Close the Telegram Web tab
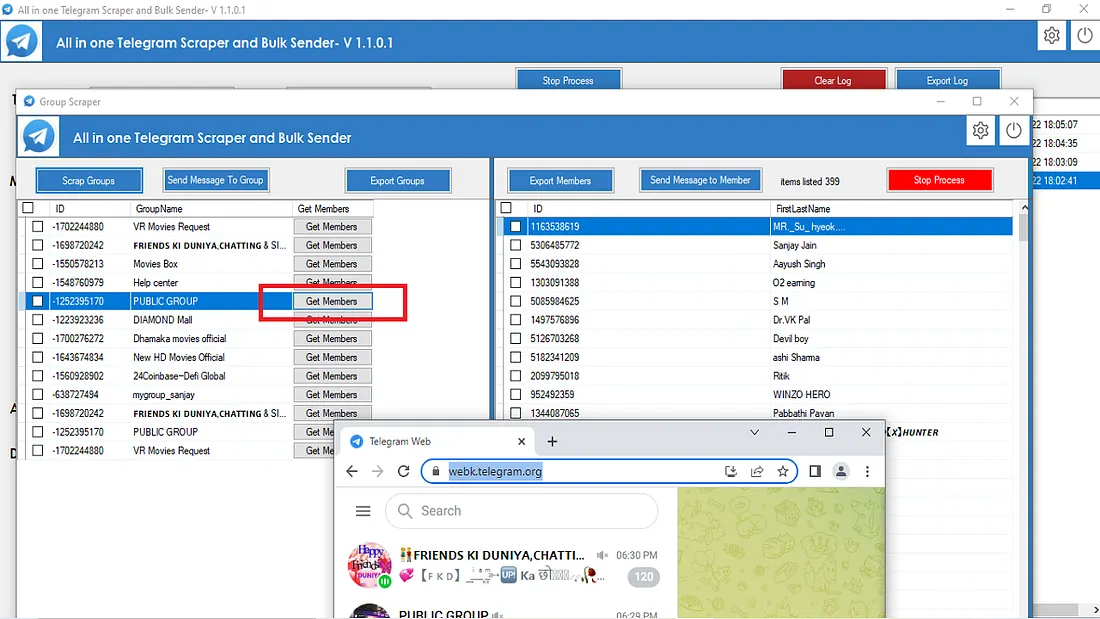1100x619 pixels. (x=521, y=441)
